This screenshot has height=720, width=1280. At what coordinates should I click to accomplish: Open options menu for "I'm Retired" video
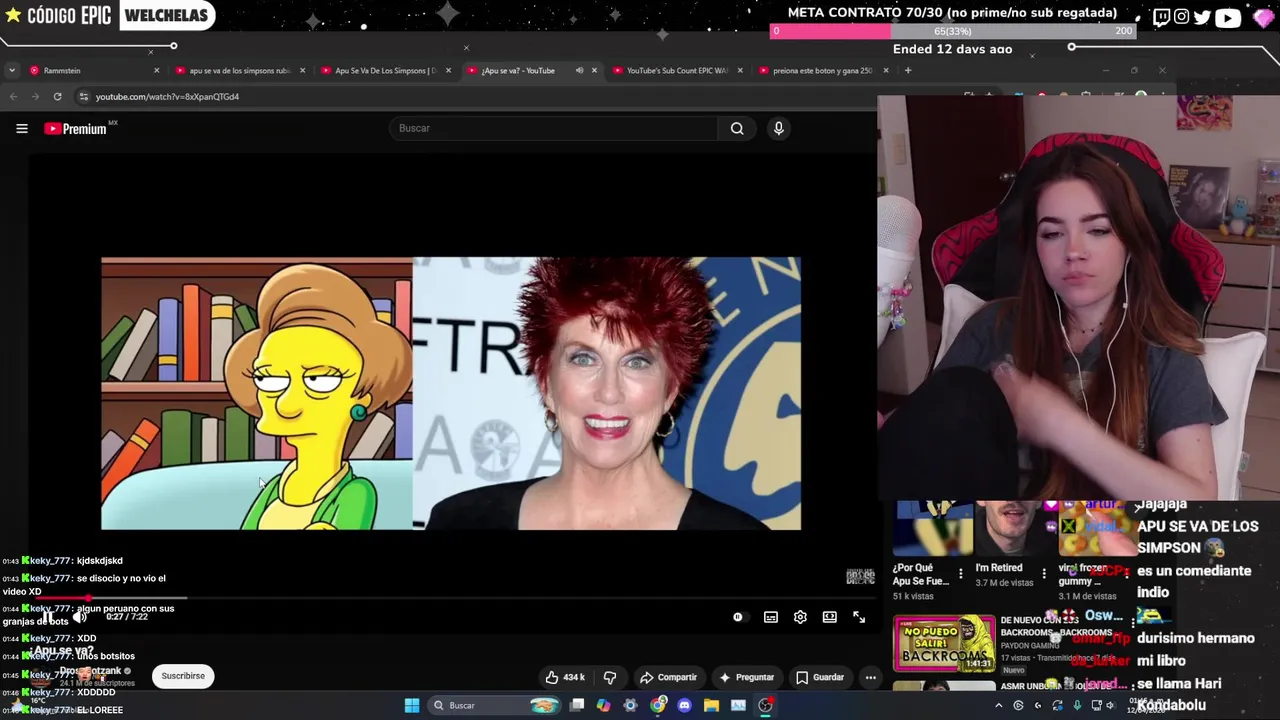(x=1044, y=574)
